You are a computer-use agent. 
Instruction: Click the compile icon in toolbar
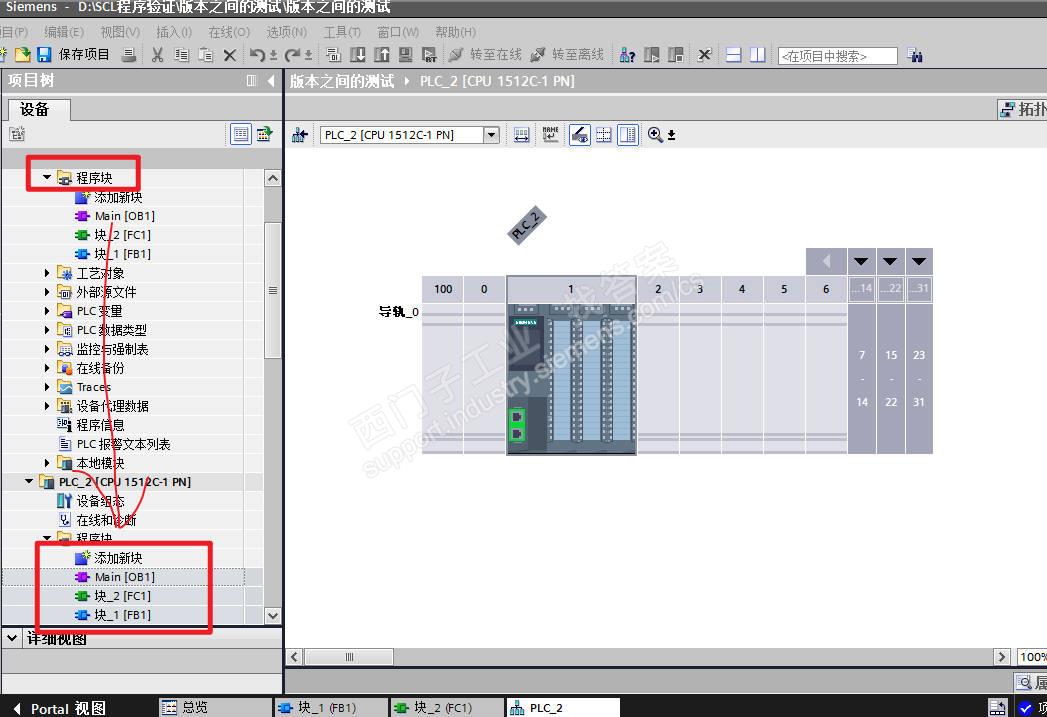click(334, 55)
